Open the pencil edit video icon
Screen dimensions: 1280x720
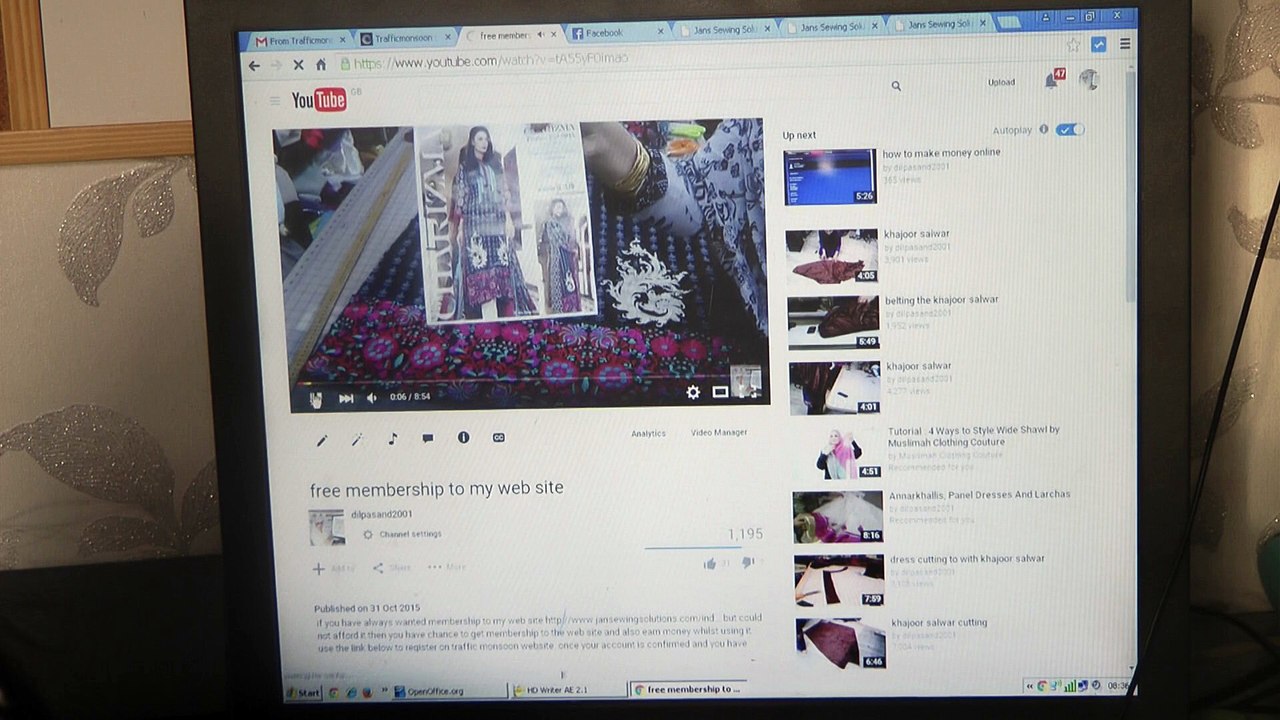(322, 440)
